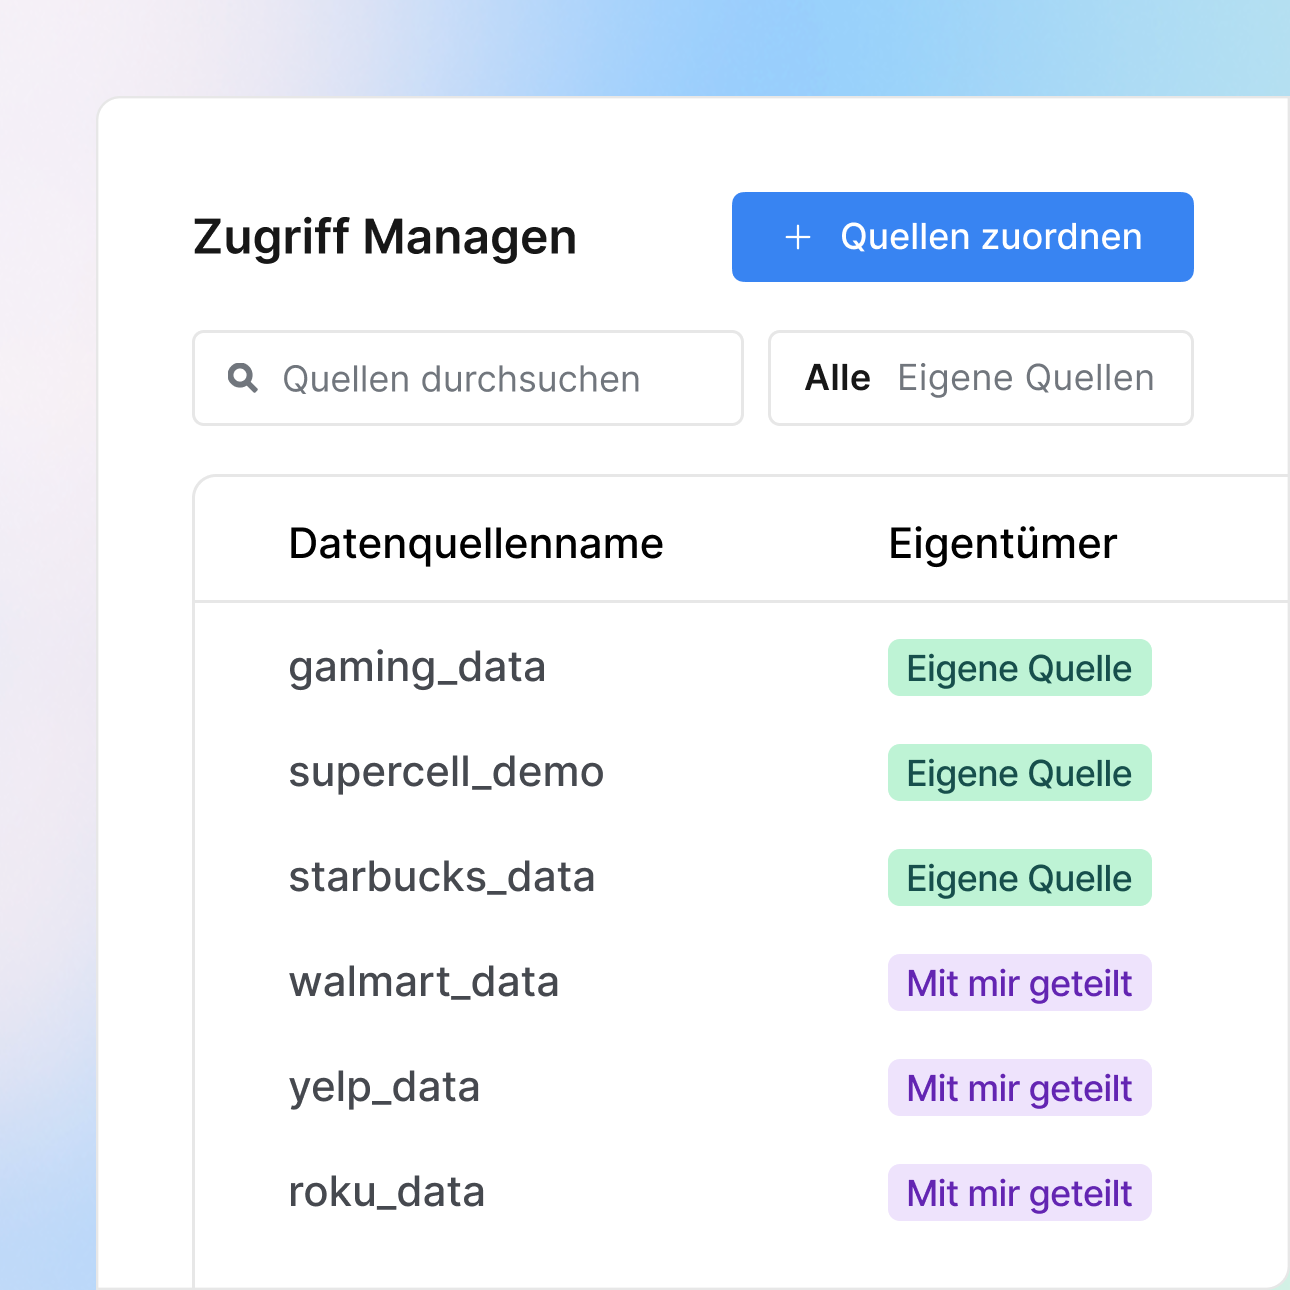Switch to the Eigene Quellen tab
Viewport: 1290px width, 1290px height.
click(1025, 378)
